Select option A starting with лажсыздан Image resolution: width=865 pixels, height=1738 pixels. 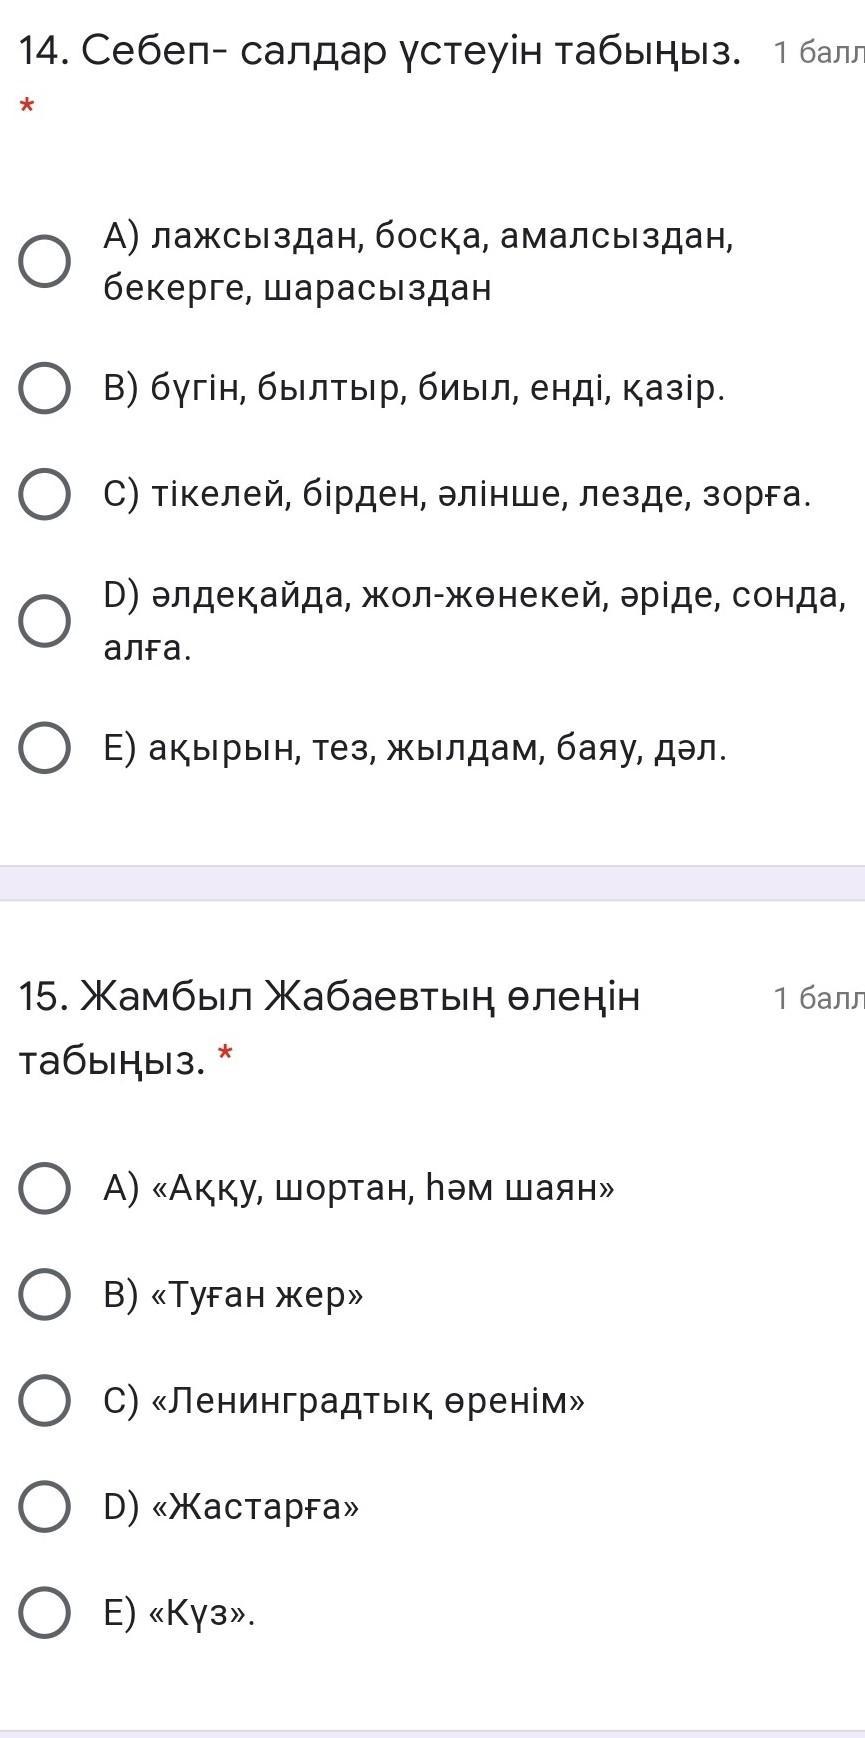click(45, 263)
